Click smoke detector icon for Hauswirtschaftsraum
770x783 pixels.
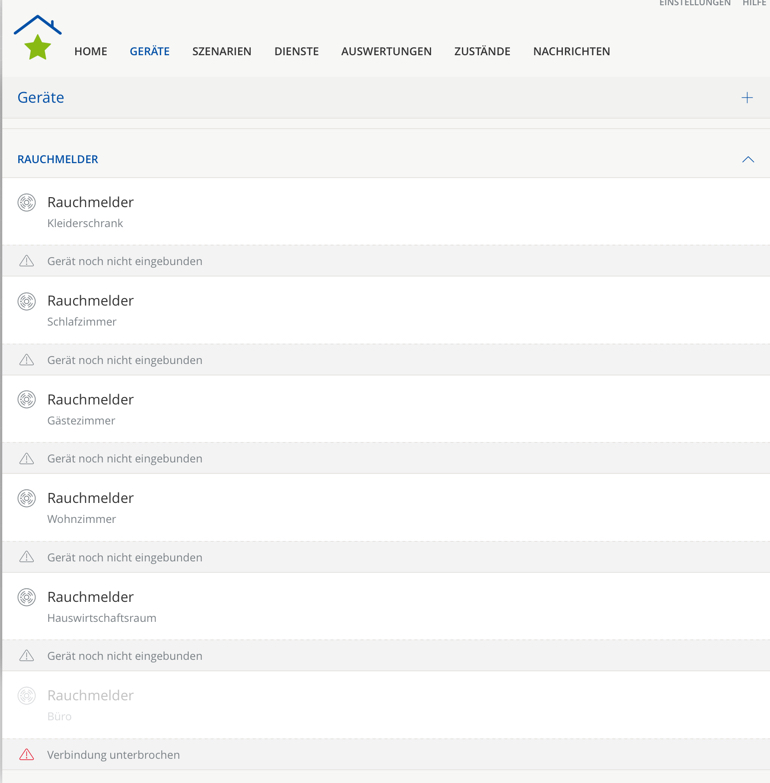[27, 597]
